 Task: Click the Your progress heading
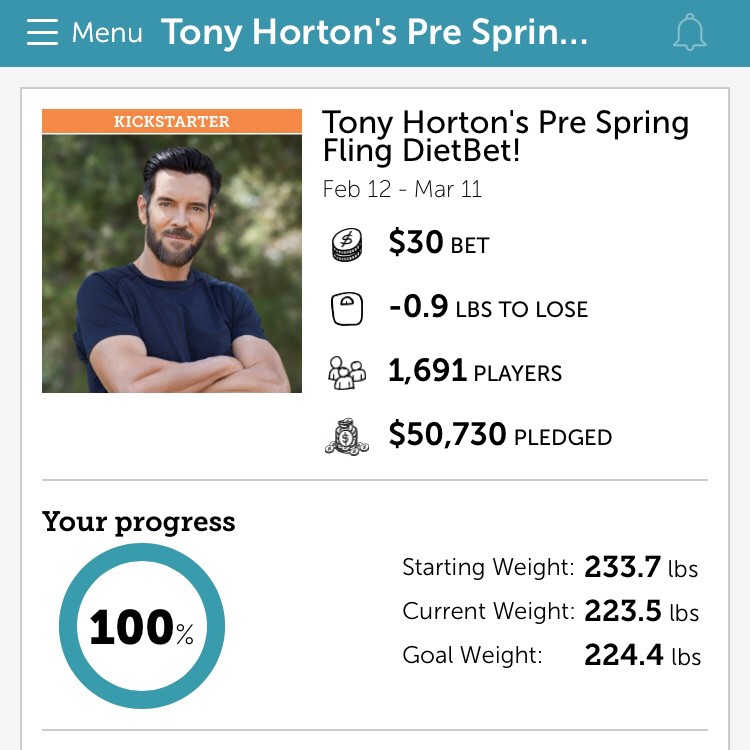[139, 522]
